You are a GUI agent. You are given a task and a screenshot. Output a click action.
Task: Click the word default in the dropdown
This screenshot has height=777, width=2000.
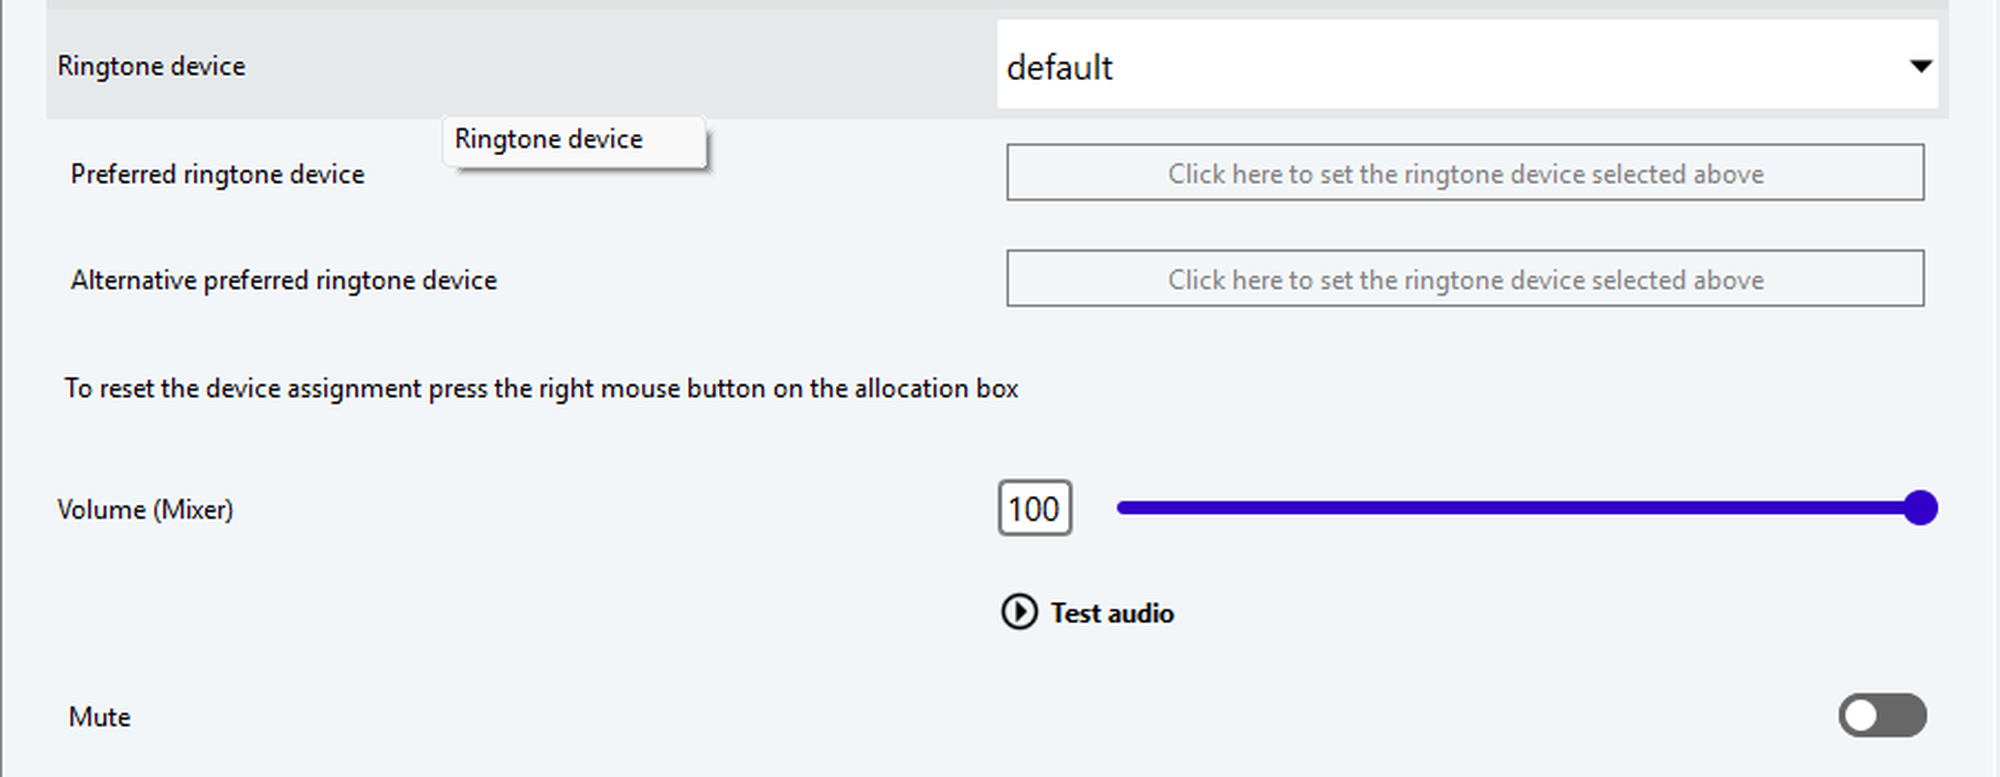1059,68
